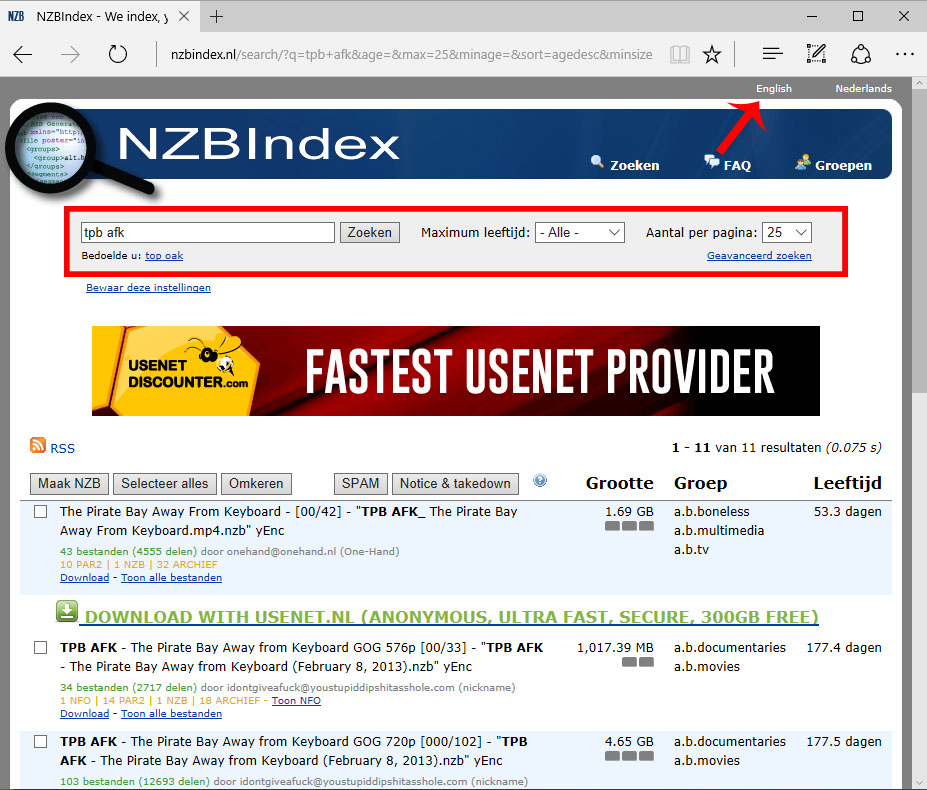Switch site language to Nederlands

[x=863, y=88]
